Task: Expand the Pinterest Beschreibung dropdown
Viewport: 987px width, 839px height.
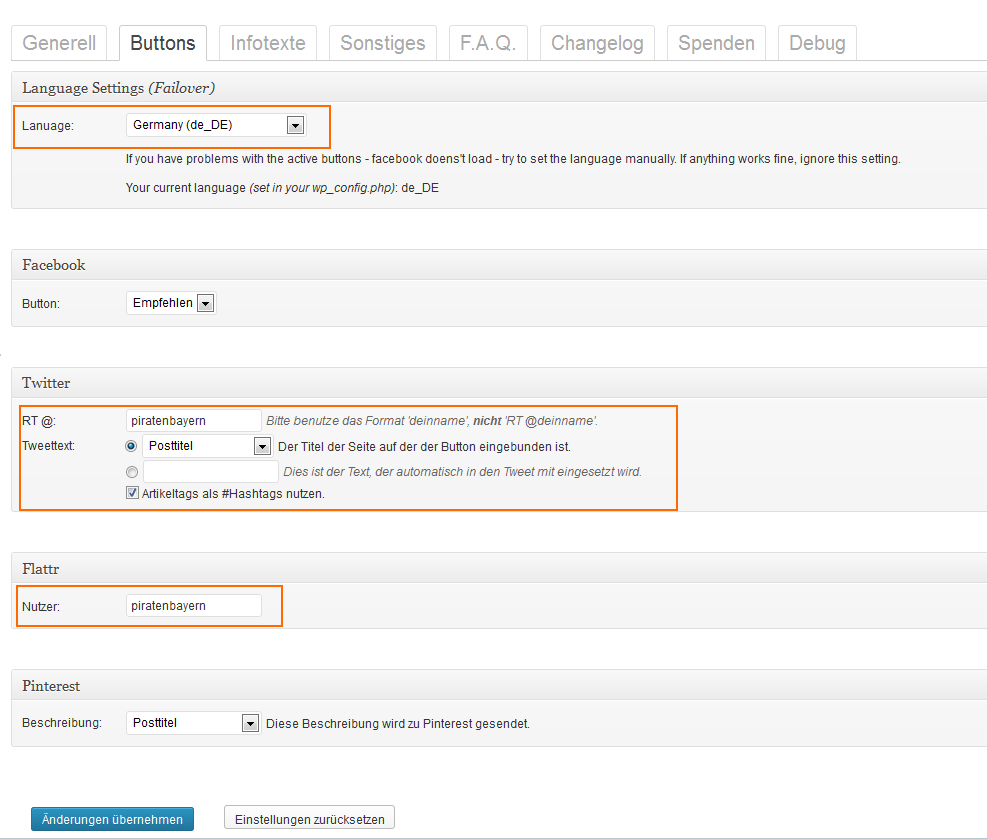Action: click(x=193, y=723)
